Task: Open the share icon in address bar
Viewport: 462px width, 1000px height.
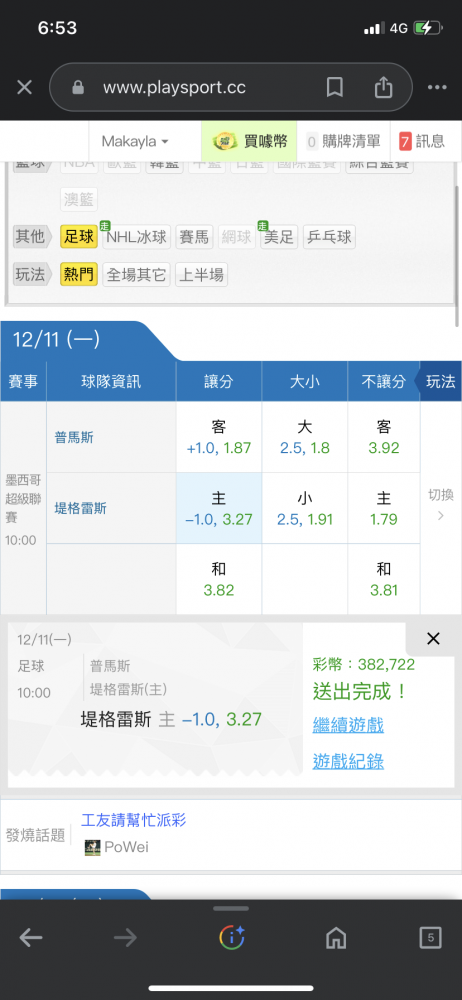Action: [383, 87]
